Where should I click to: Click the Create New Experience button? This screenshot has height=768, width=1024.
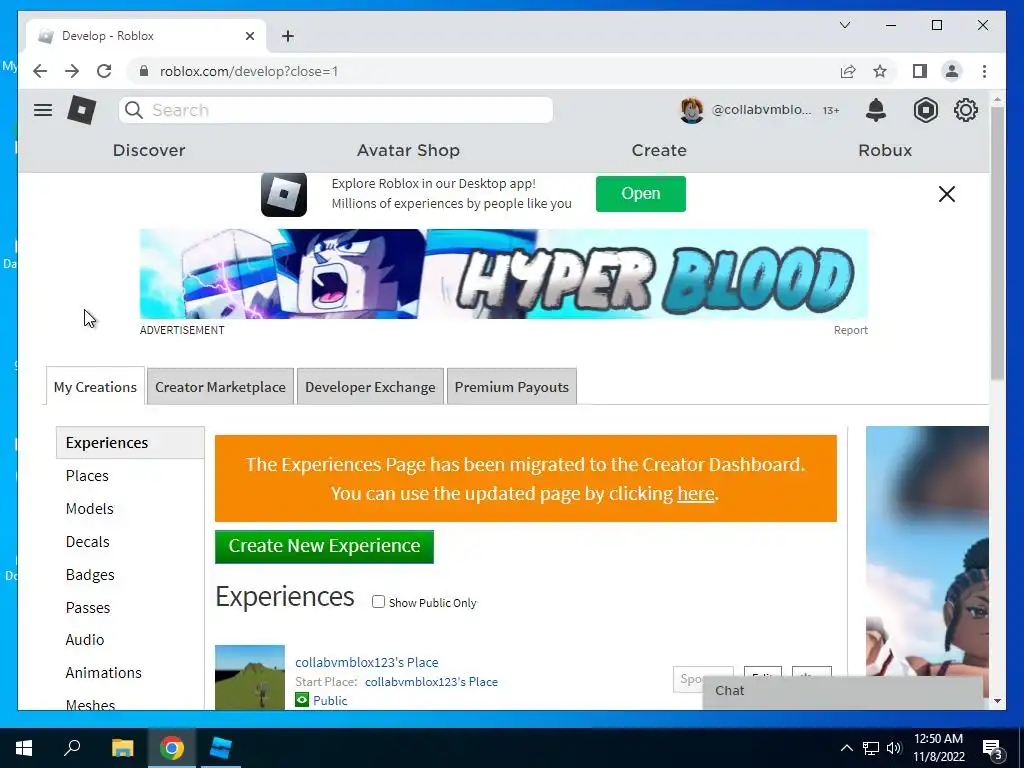click(x=325, y=546)
